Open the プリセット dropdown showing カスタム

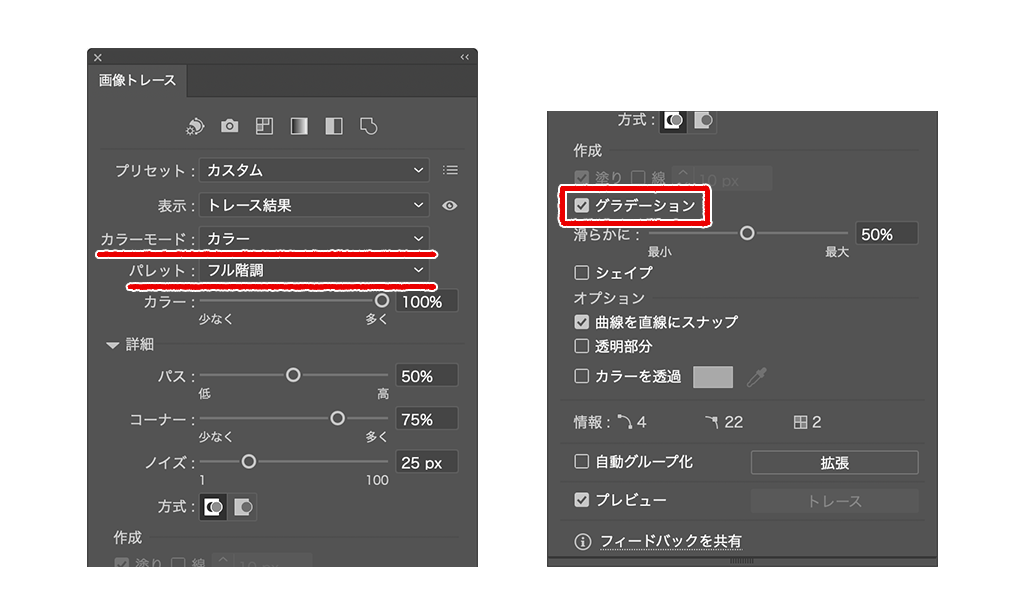pos(314,170)
